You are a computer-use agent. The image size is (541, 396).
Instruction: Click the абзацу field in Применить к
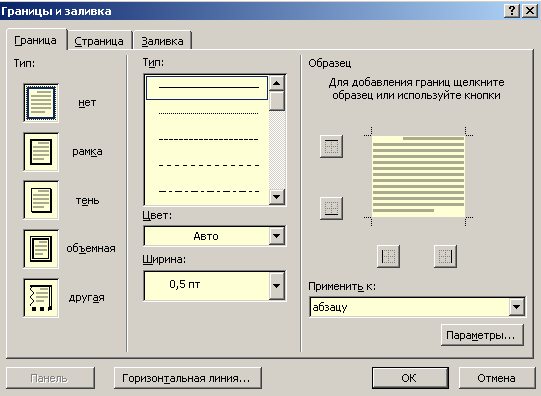(409, 307)
